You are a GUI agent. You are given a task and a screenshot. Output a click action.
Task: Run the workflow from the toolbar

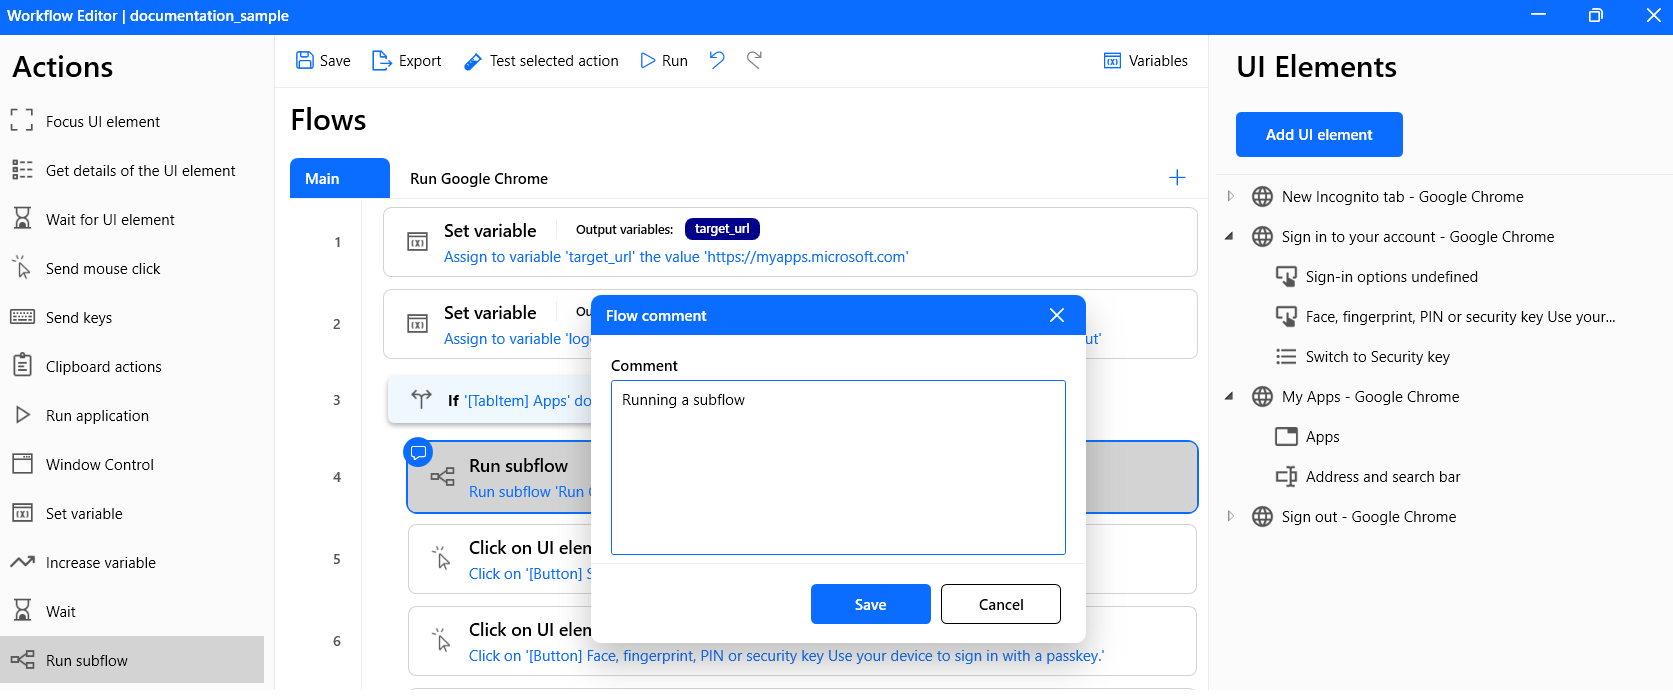[x=664, y=61]
